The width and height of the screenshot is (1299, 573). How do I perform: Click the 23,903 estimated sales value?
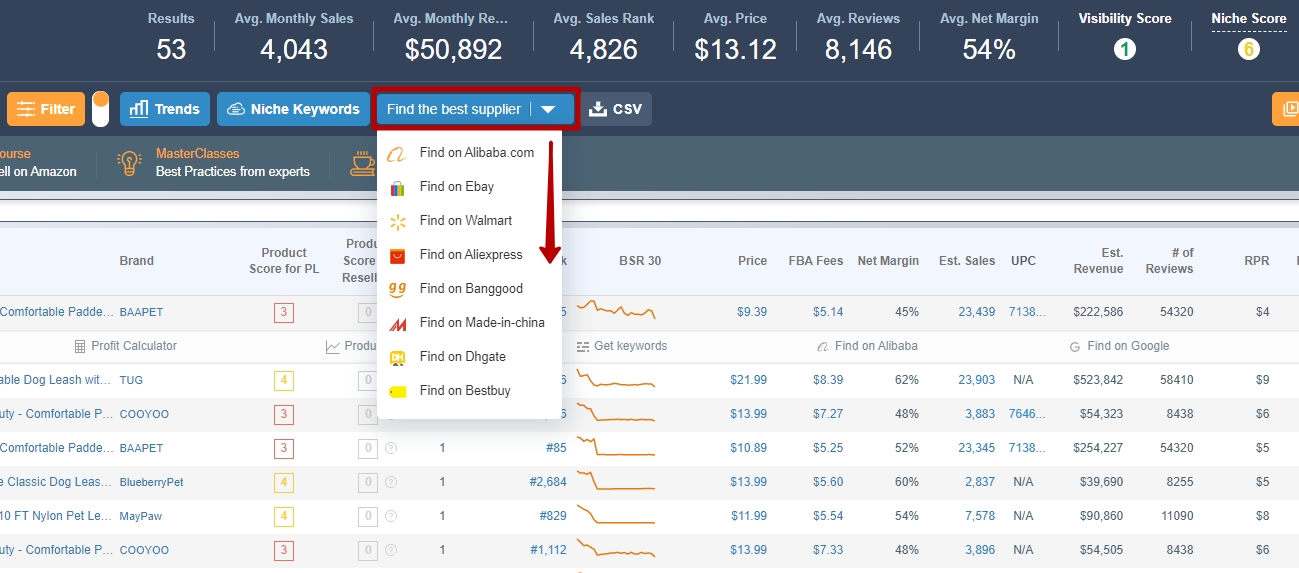[x=977, y=380]
